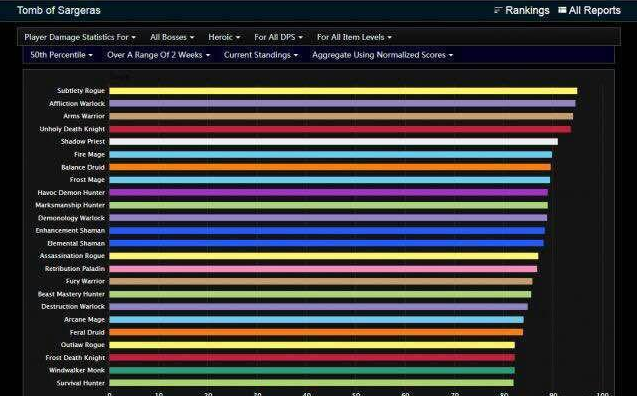Screen dimensions: 637x396
Task: Click the Elemental Shaman label
Action: coord(76,243)
